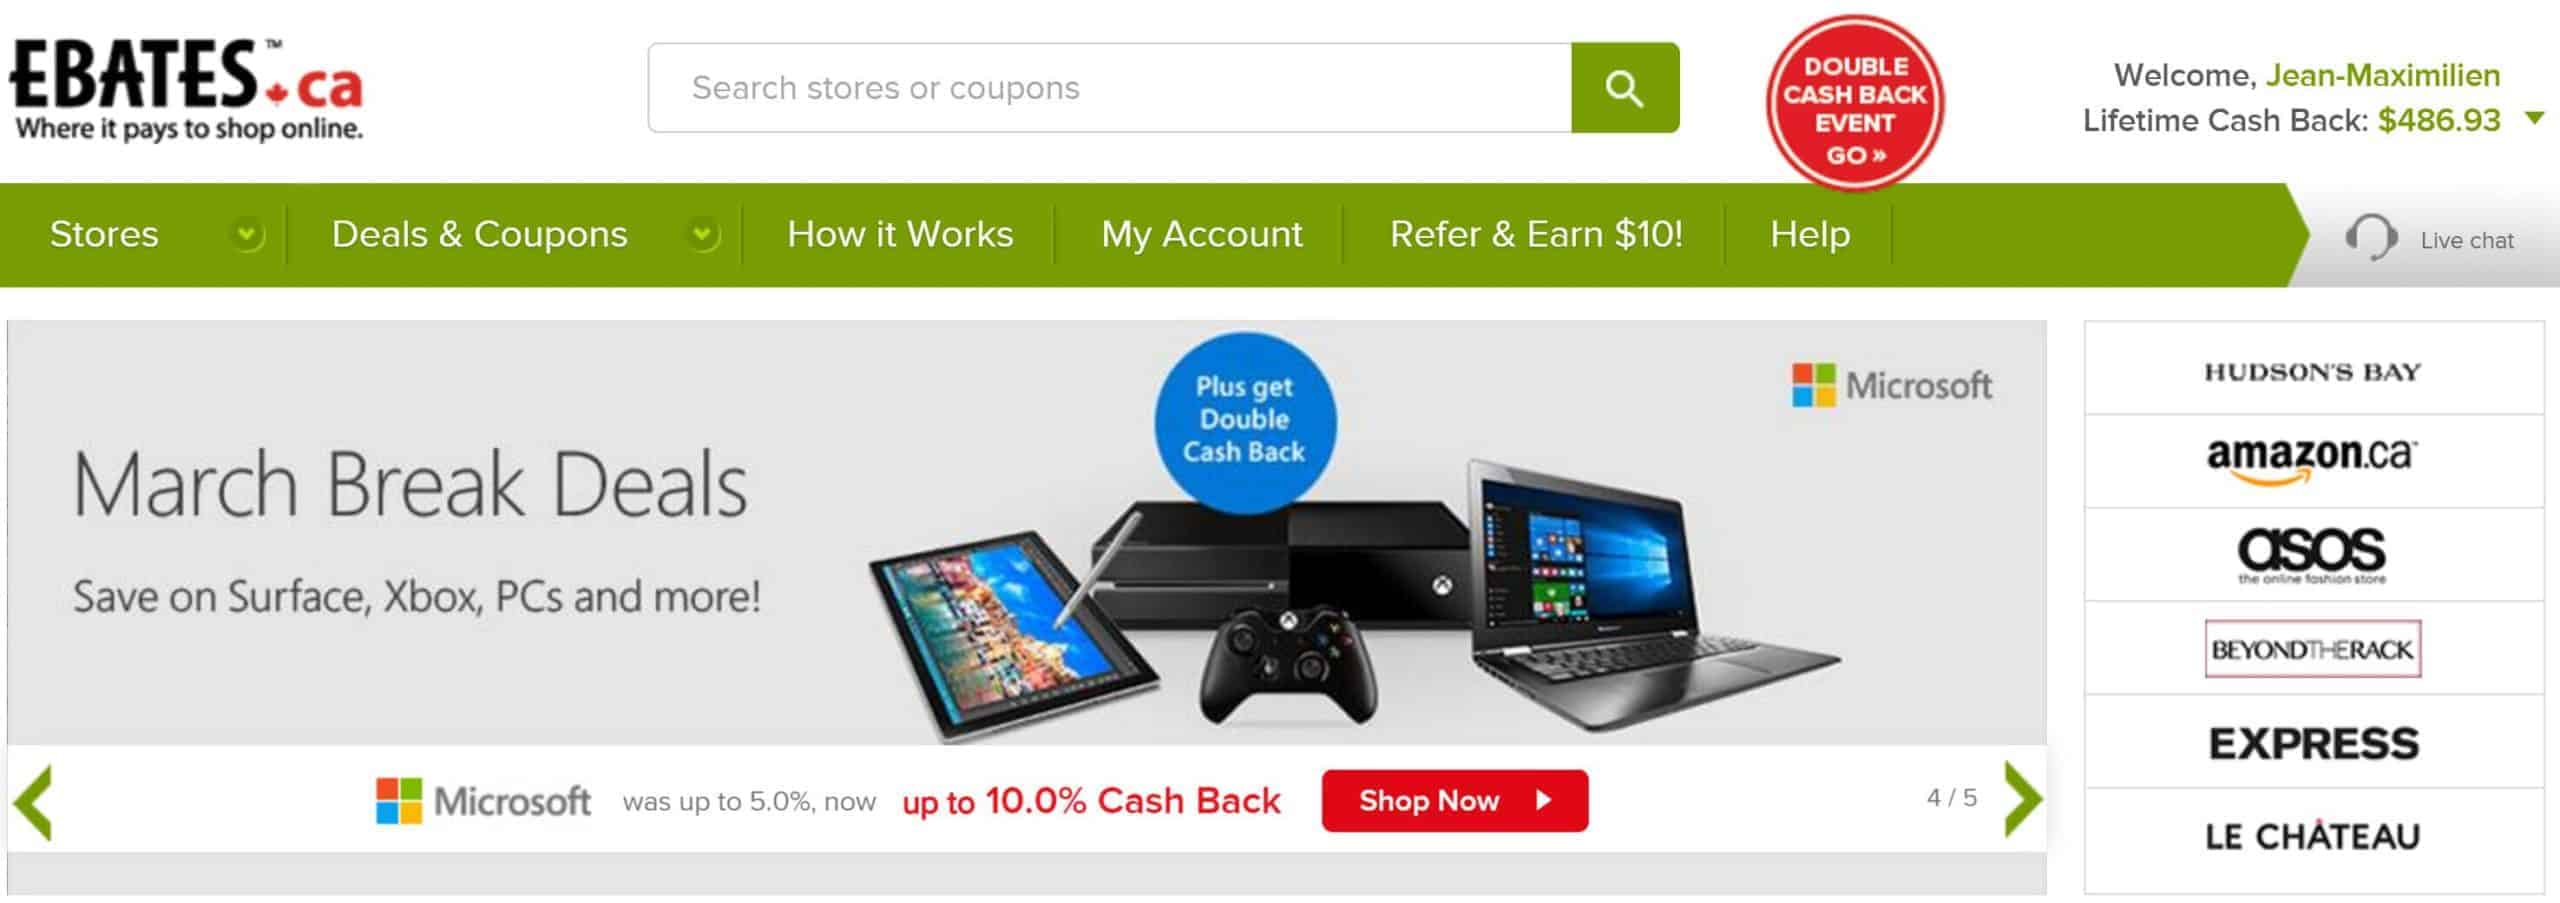
Task: Open the How it Works menu item
Action: (900, 234)
